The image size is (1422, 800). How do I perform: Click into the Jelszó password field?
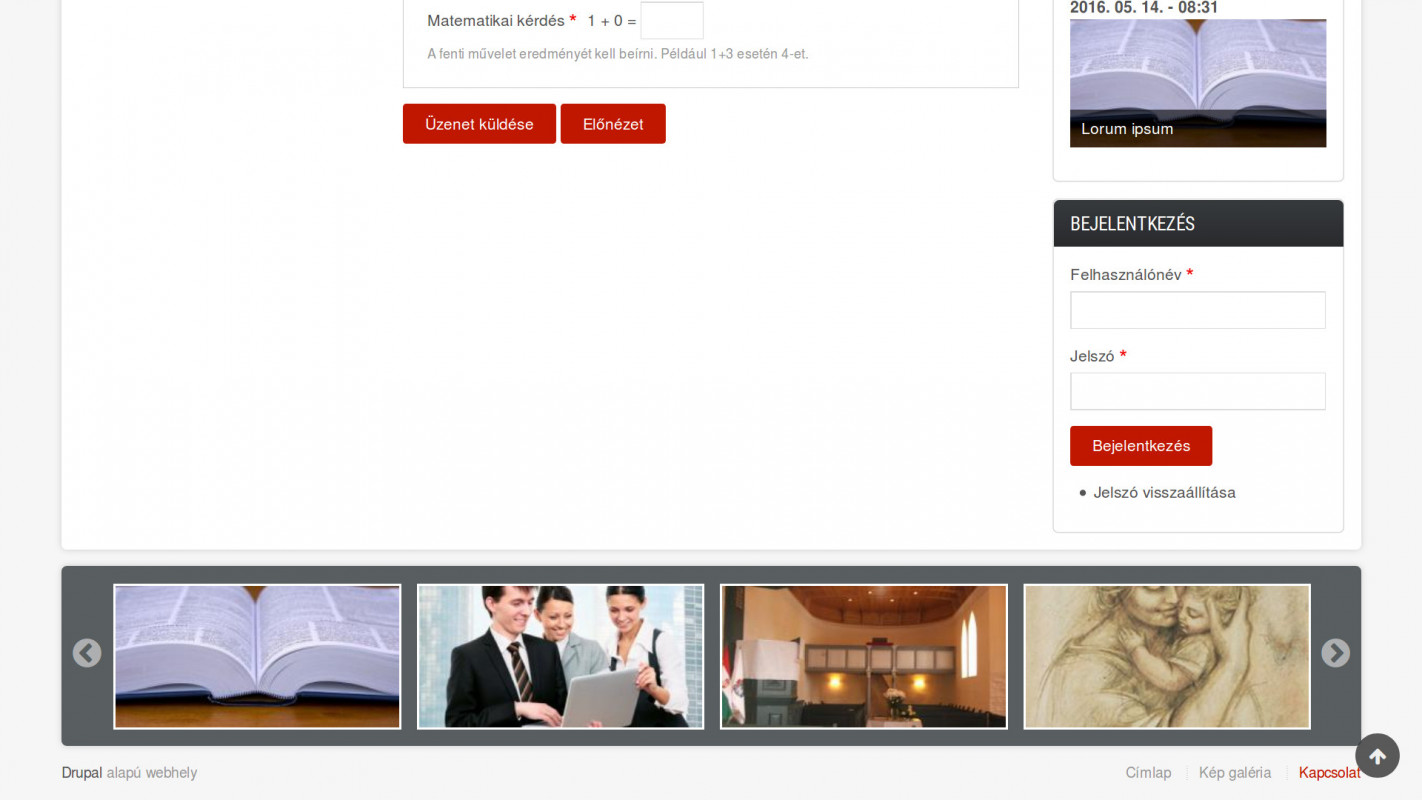click(x=1198, y=391)
